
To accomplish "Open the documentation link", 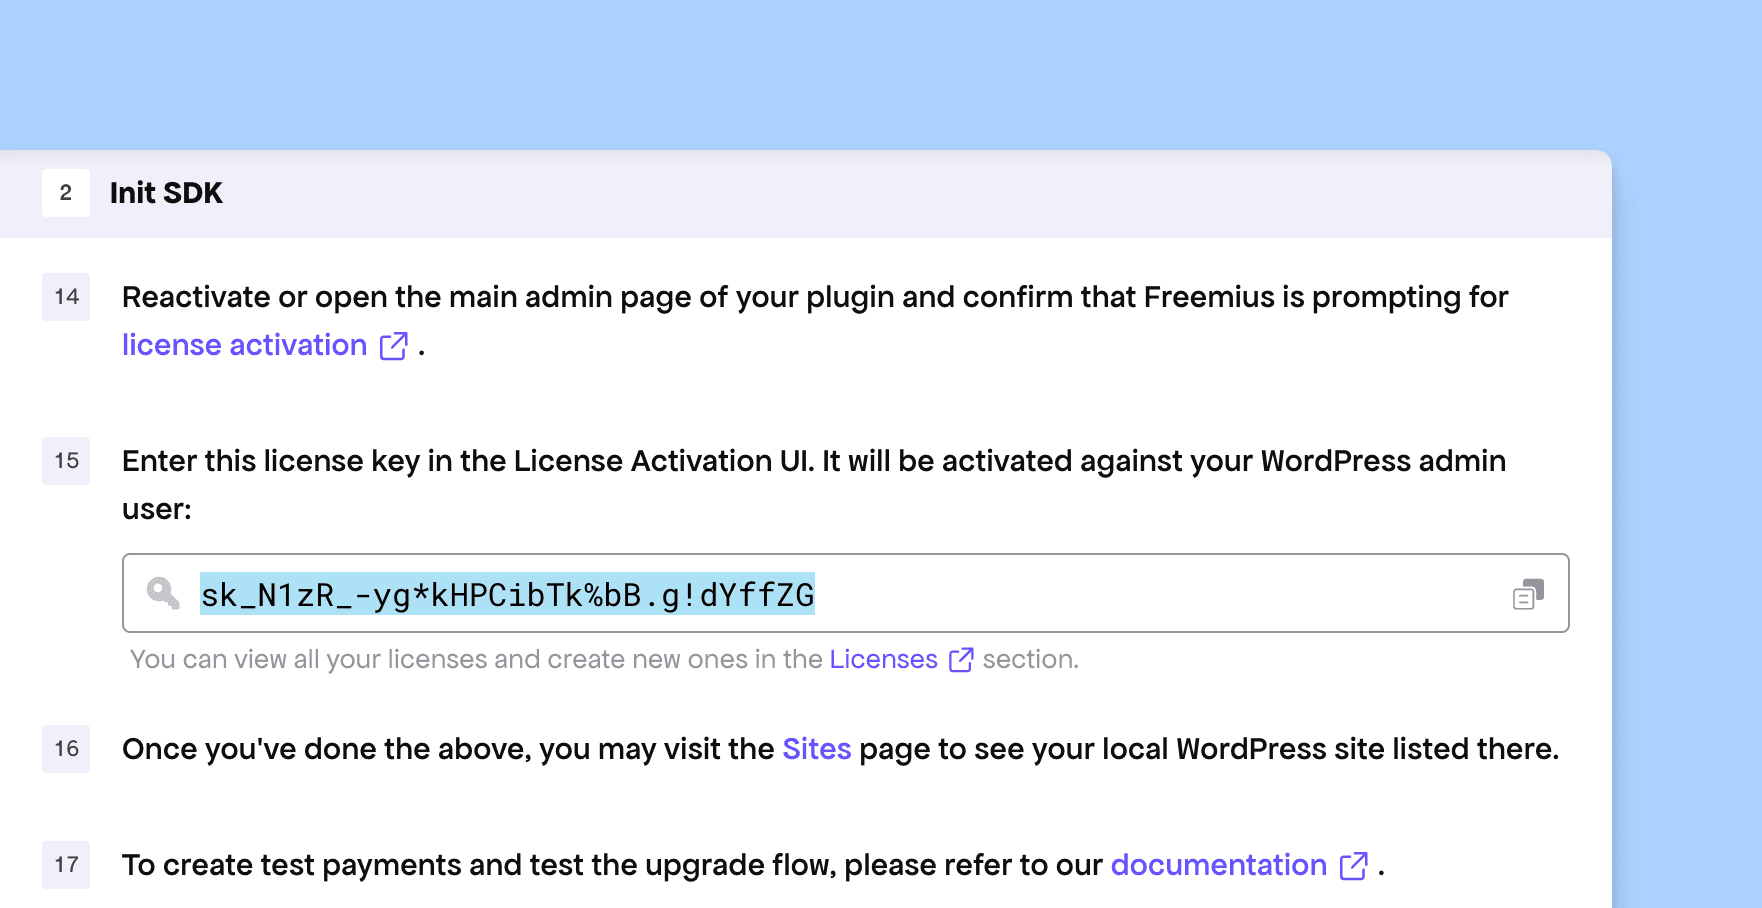I will (1218, 865).
